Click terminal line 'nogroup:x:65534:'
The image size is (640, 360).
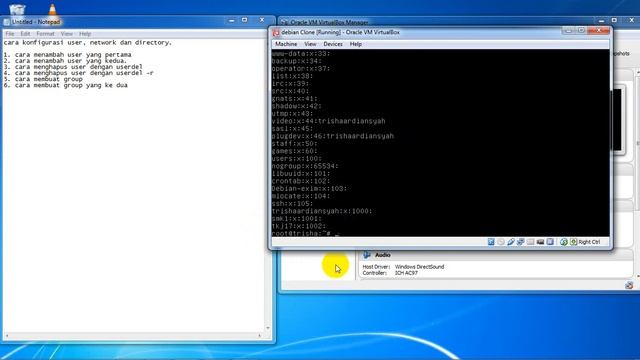click(305, 166)
